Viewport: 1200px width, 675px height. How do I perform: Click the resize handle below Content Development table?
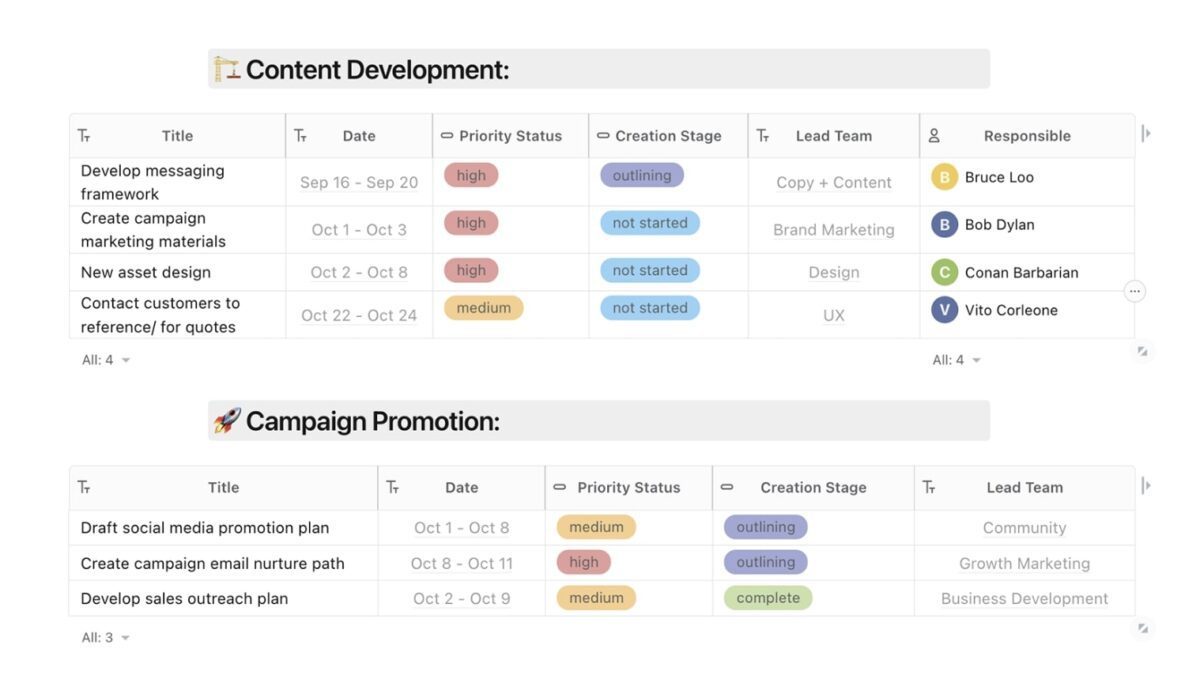coord(1143,351)
